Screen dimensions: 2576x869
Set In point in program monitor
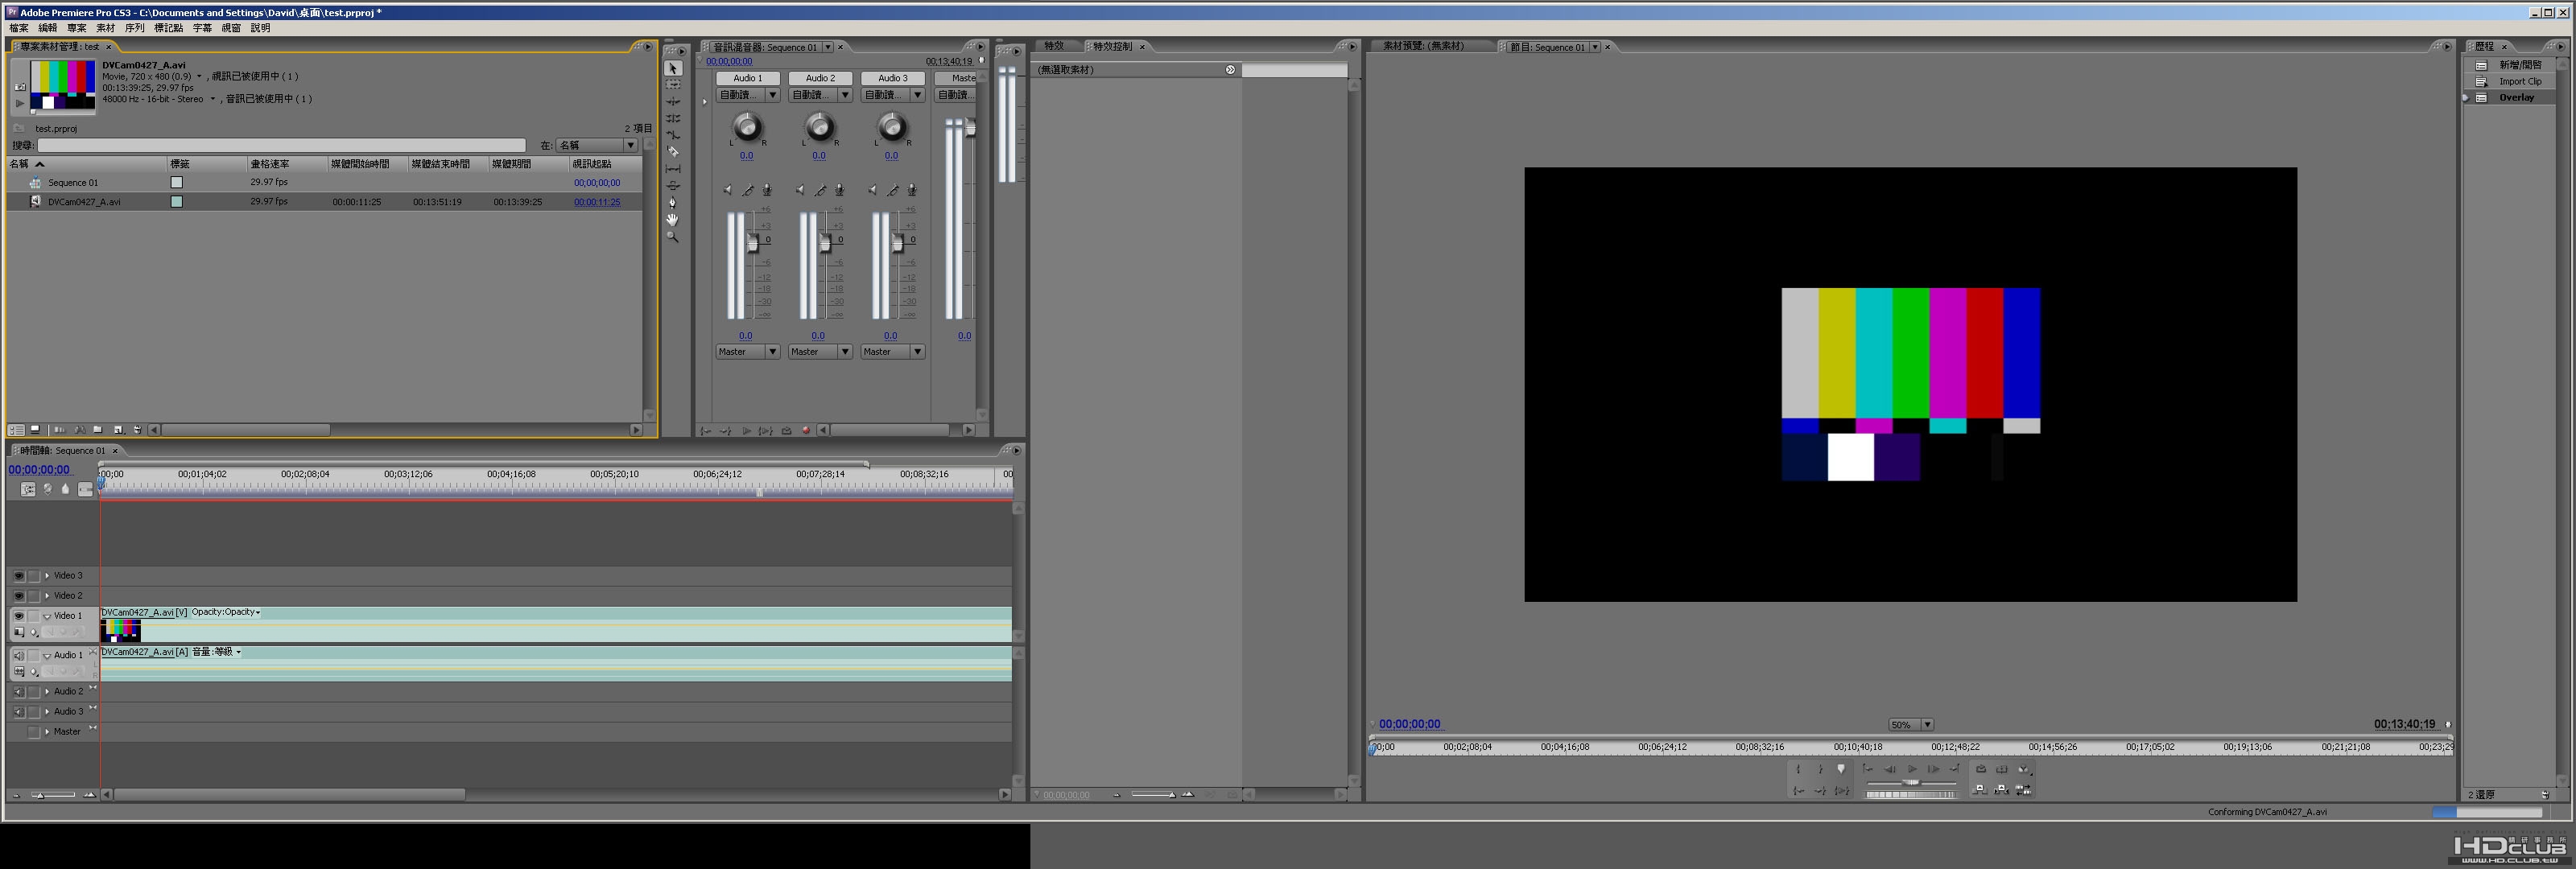tap(1798, 769)
